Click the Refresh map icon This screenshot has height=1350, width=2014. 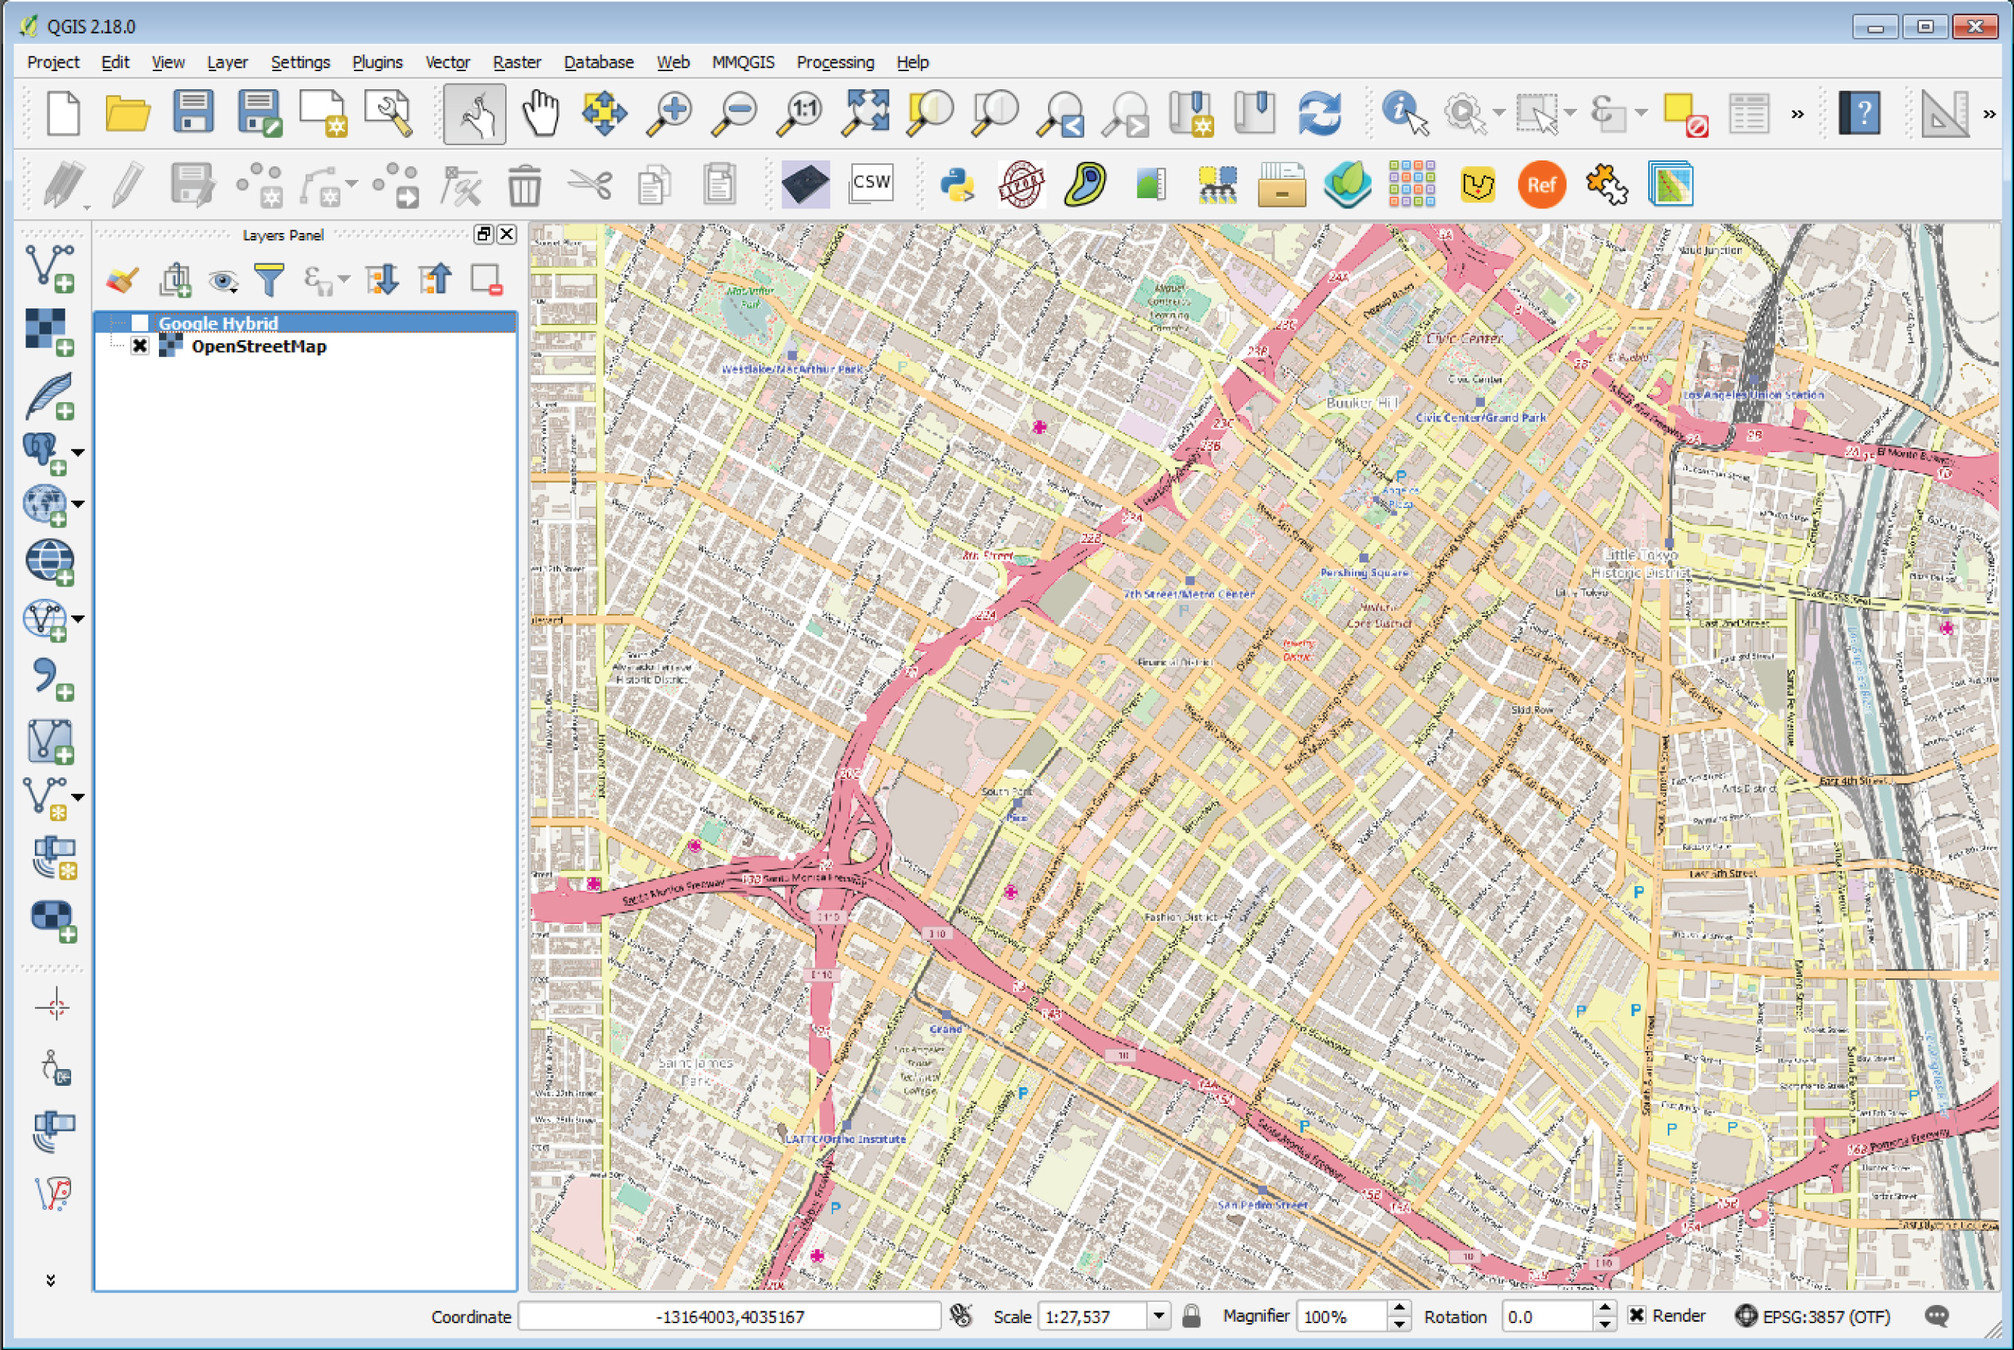click(x=1320, y=113)
